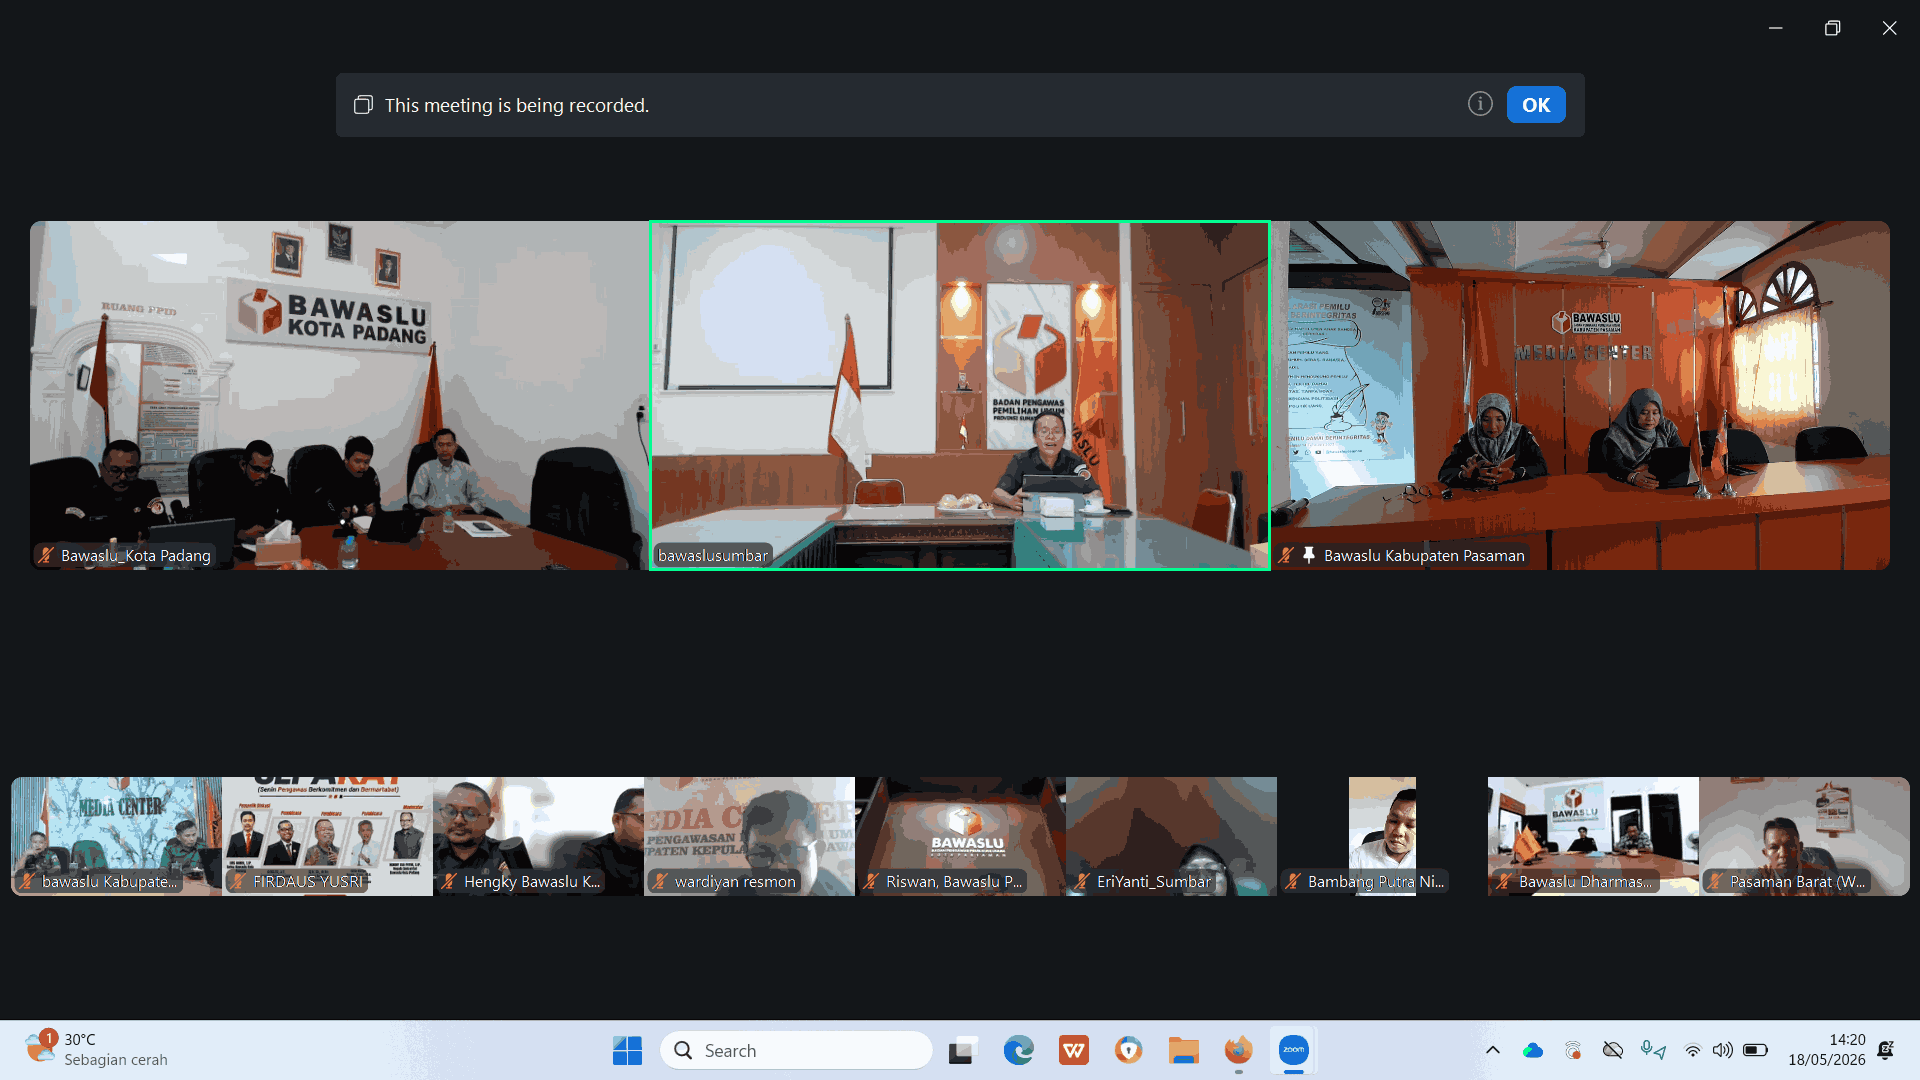The image size is (1920, 1080).
Task: Select the Bawaslu Kabupaten Pasaman video tile
Action: click(1580, 395)
